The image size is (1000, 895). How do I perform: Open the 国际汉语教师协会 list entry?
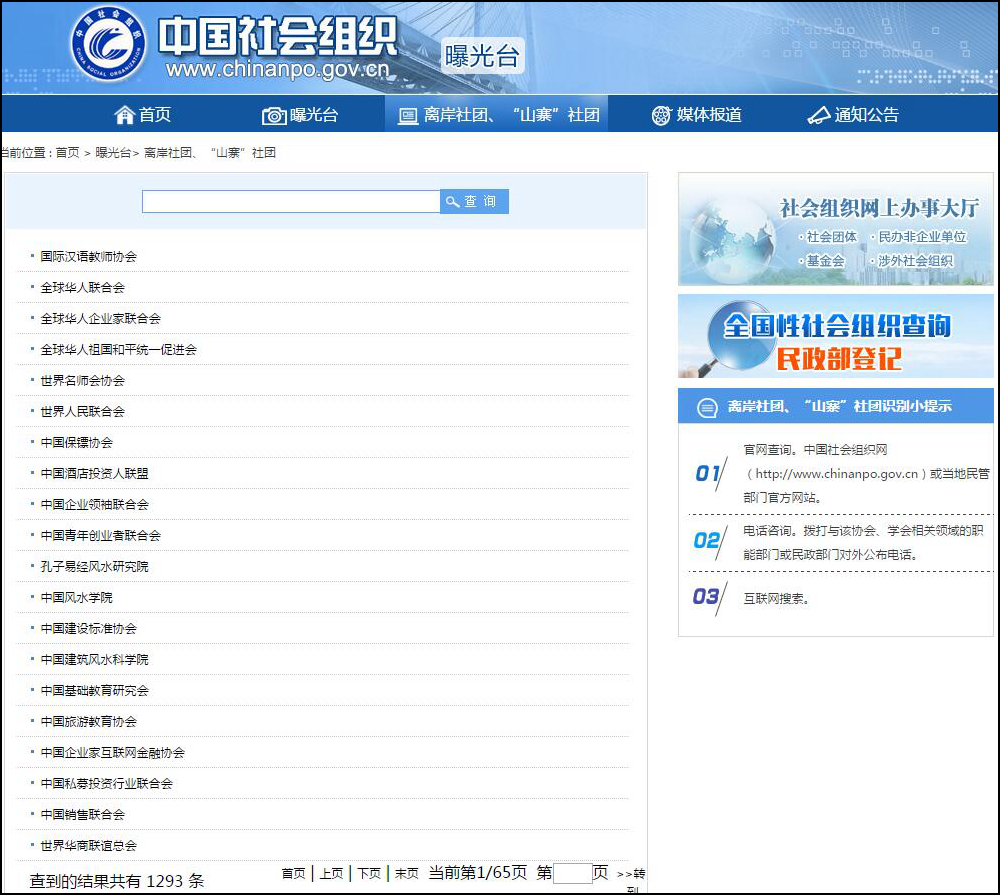89,257
